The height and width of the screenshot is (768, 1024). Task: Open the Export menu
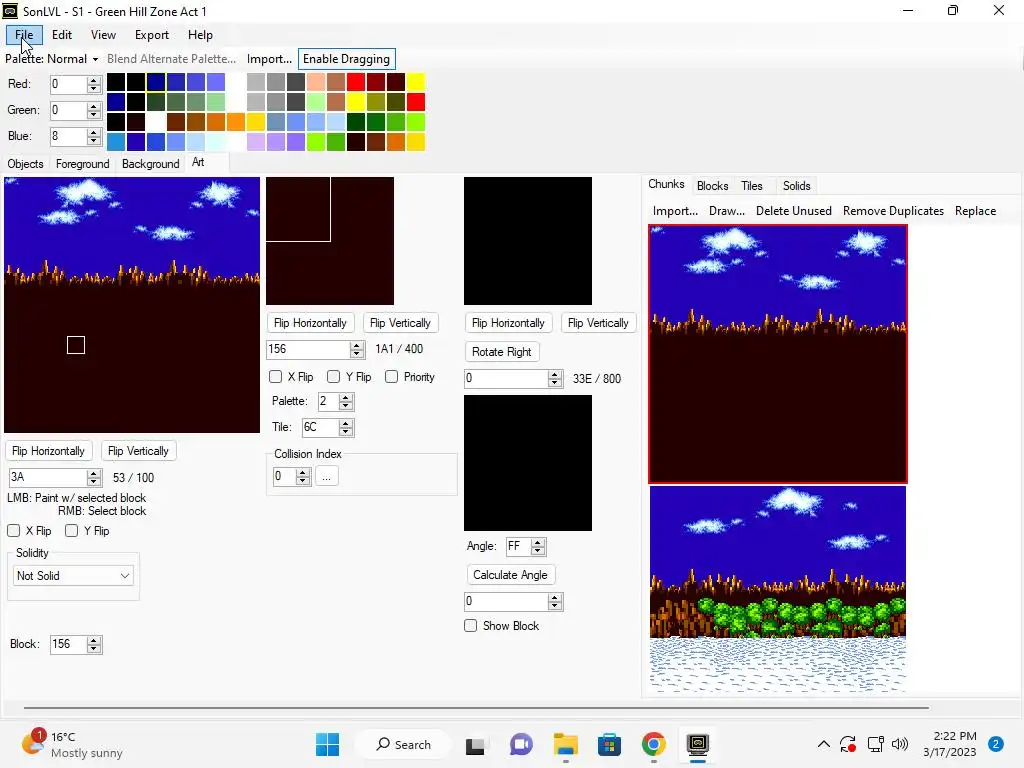152,35
